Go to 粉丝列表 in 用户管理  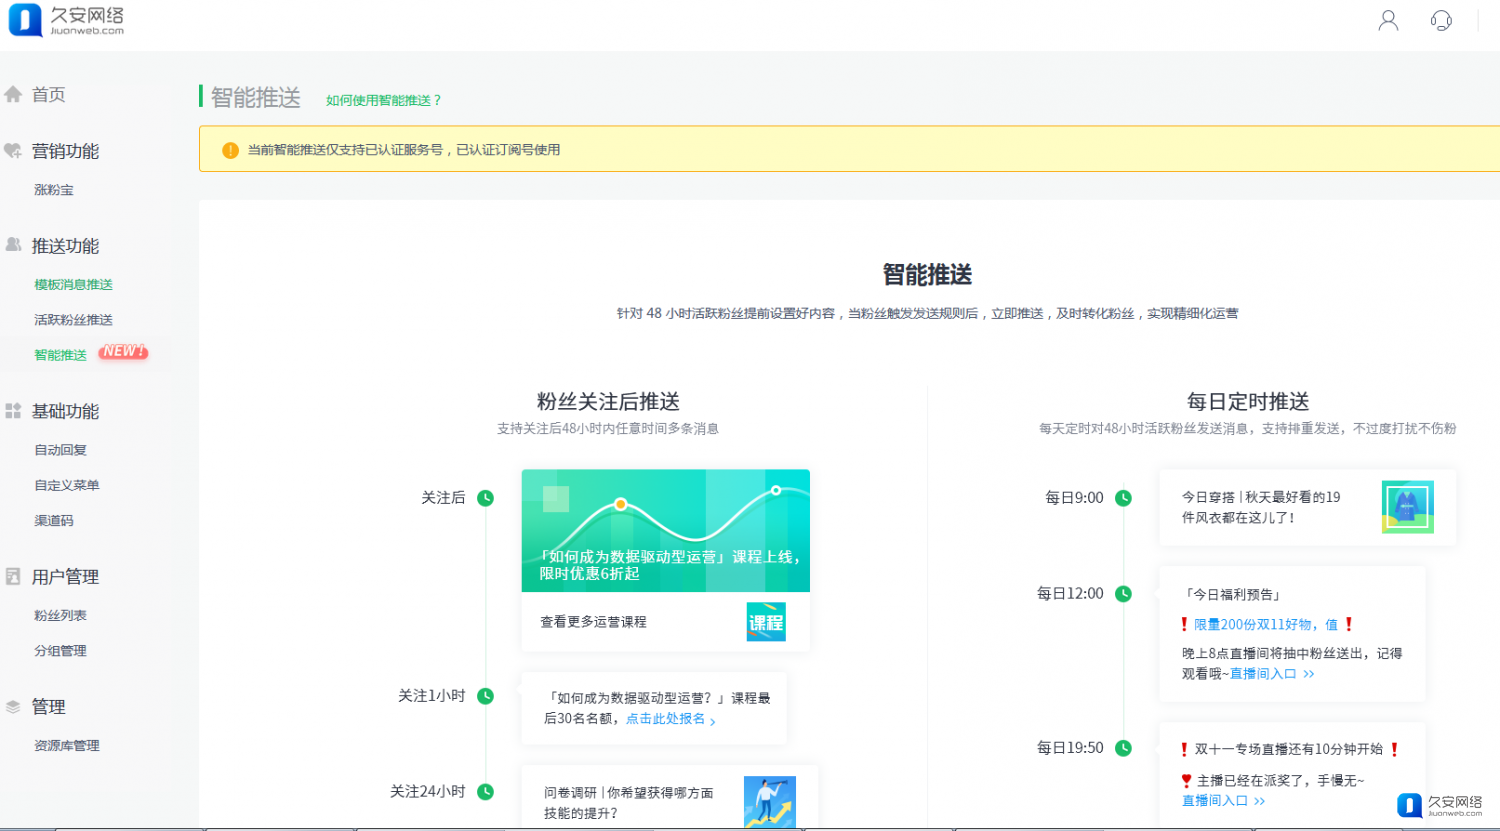point(60,616)
